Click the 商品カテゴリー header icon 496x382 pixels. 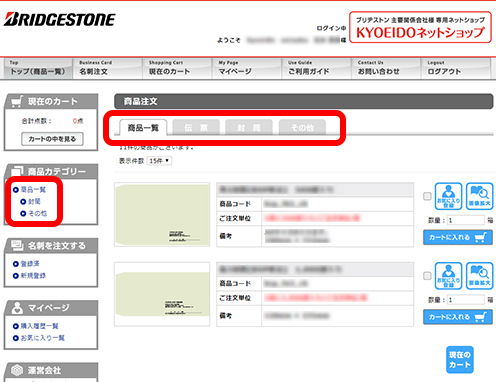17,171
